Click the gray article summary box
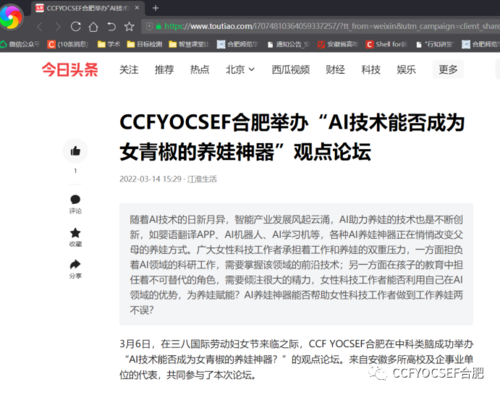 tap(296, 264)
